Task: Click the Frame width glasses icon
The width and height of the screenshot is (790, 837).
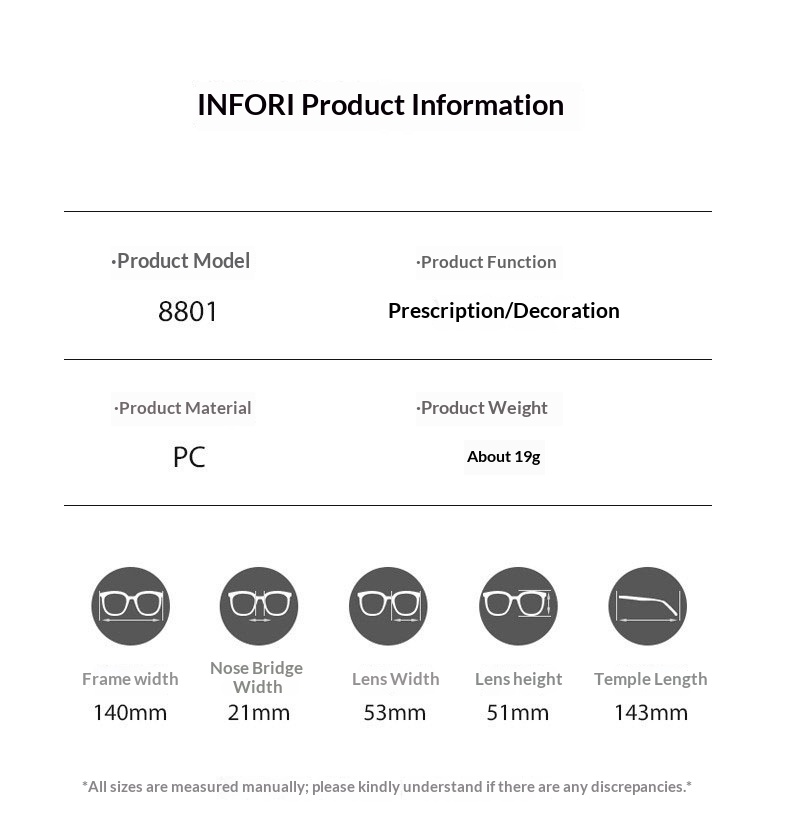Action: 130,606
